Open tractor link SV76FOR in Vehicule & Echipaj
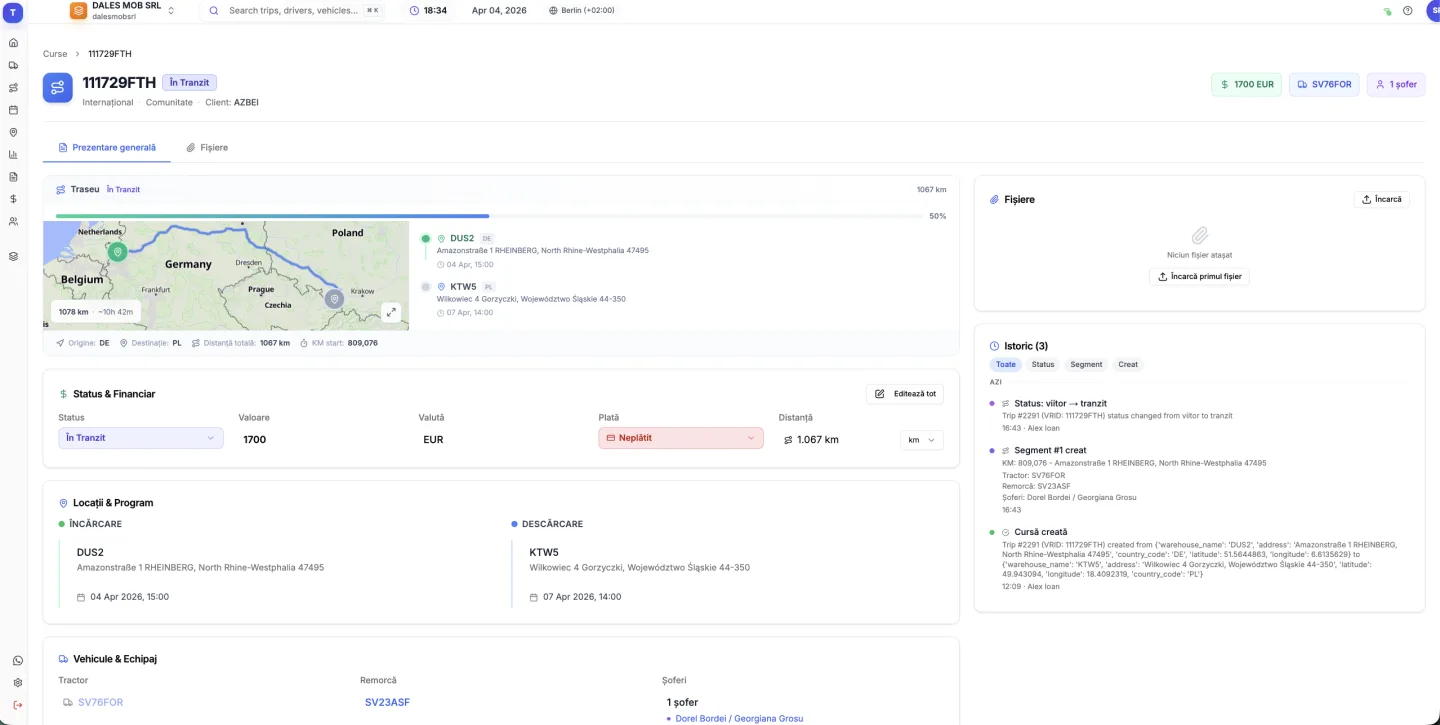 tap(100, 702)
